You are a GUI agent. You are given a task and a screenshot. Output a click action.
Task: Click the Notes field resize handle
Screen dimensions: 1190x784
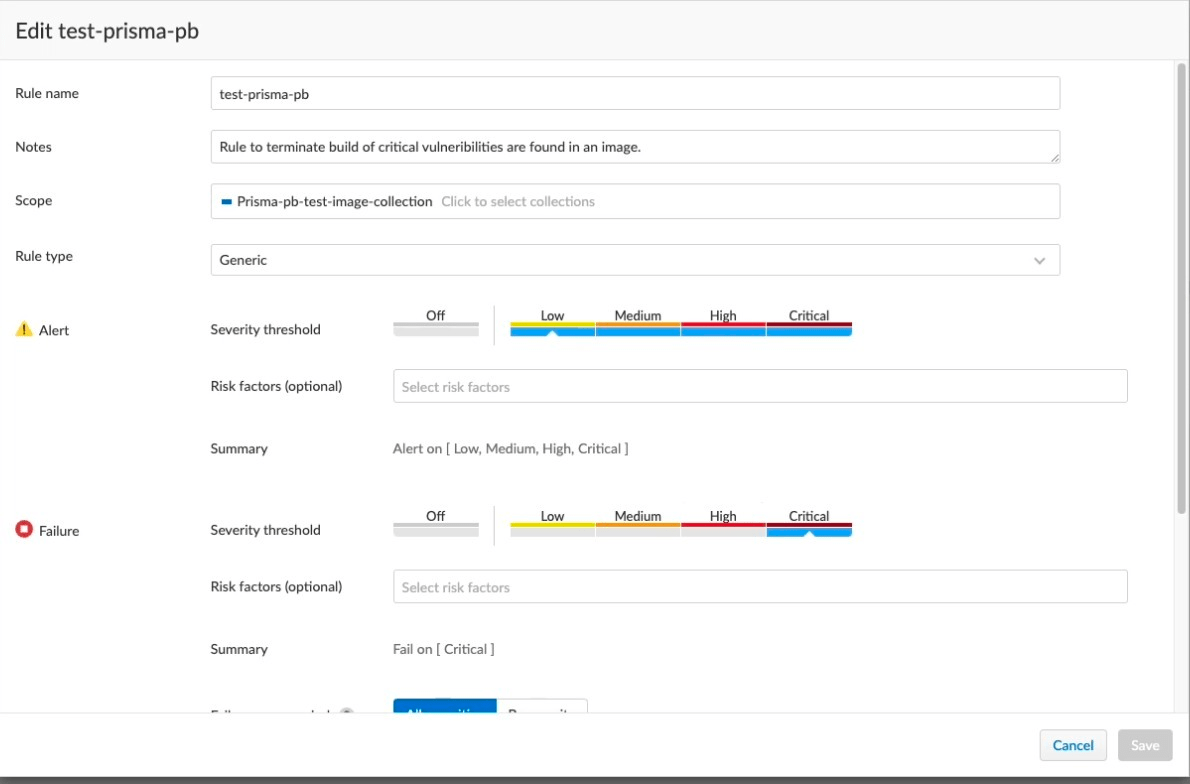point(1053,156)
